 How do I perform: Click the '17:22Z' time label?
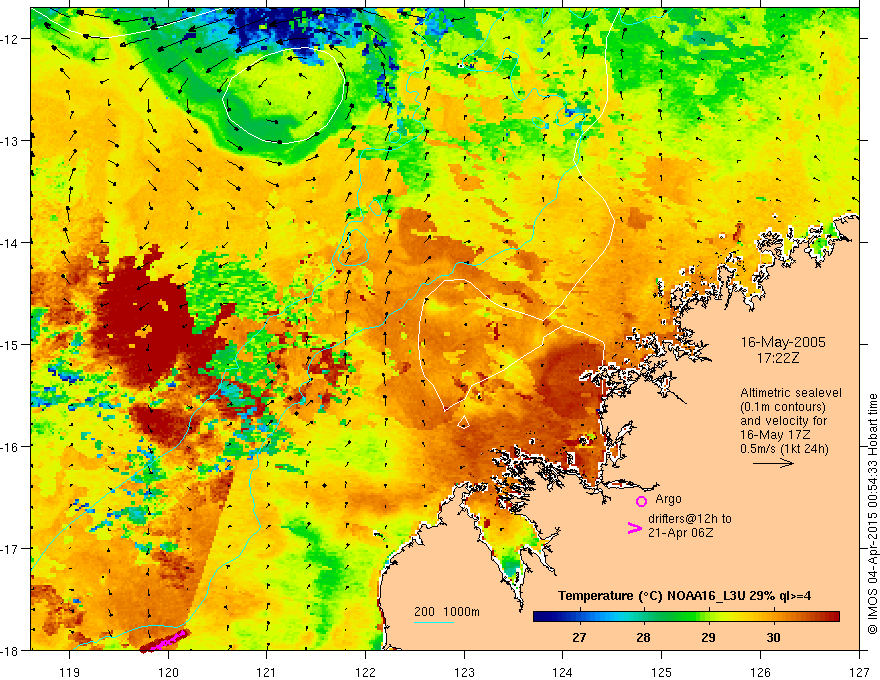777,357
